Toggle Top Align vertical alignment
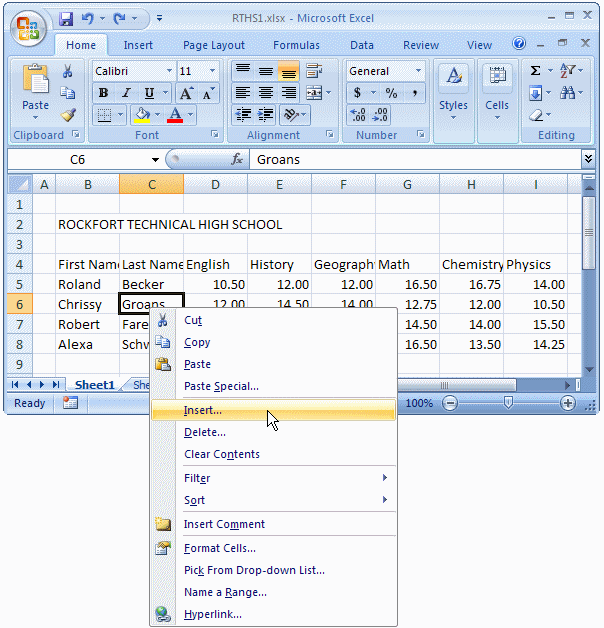The width and height of the screenshot is (604, 628). point(243,71)
